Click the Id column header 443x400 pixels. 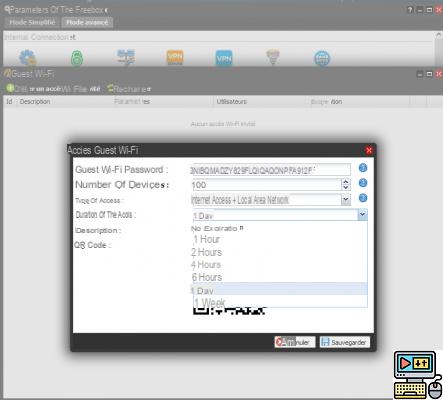[x=9, y=101]
